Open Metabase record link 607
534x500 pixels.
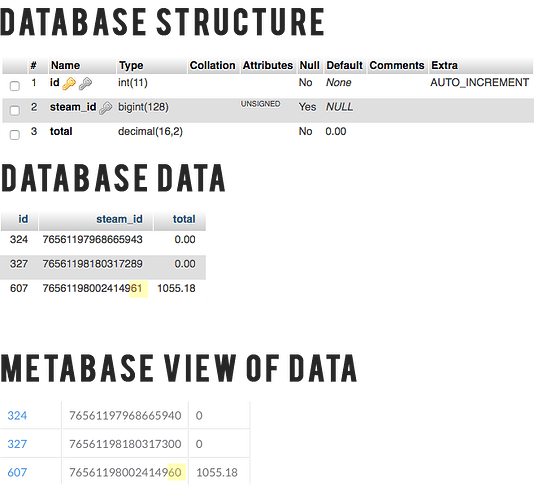click(17, 473)
